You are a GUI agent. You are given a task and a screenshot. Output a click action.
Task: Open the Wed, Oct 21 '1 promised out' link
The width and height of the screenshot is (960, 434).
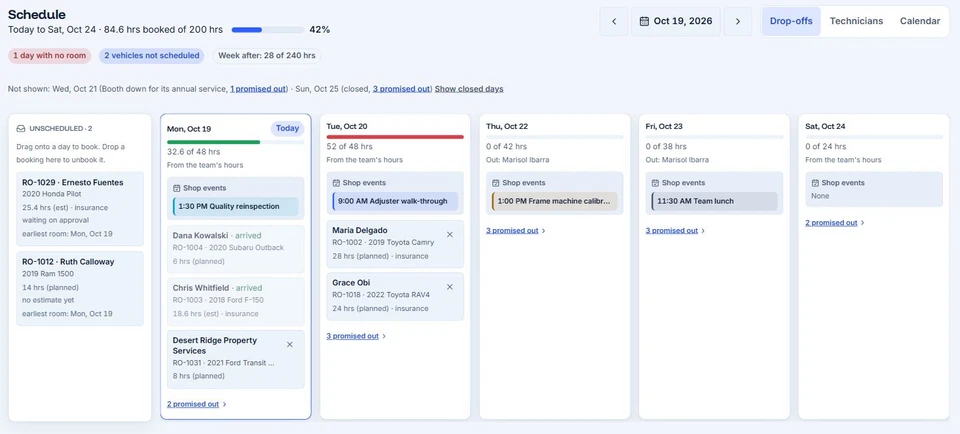point(258,89)
